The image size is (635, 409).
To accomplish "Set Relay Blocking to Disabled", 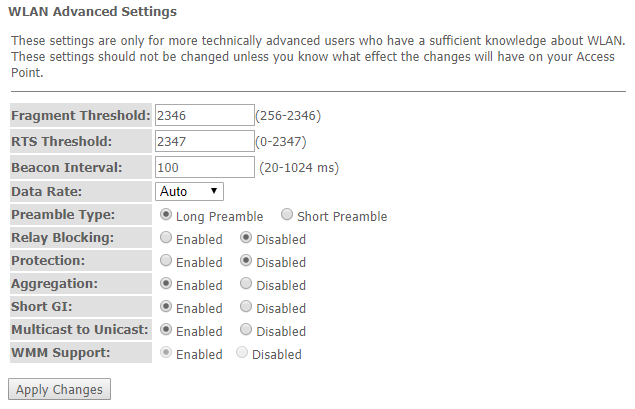I will (x=246, y=238).
